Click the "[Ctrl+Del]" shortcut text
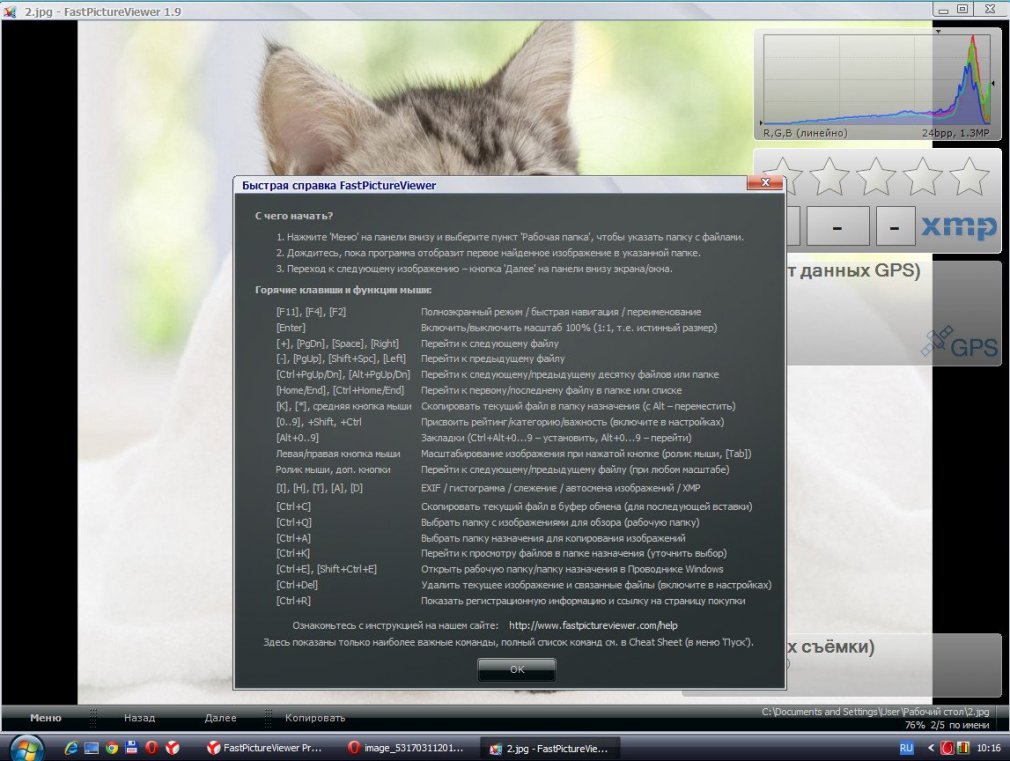The height and width of the screenshot is (761, 1010). tap(297, 585)
